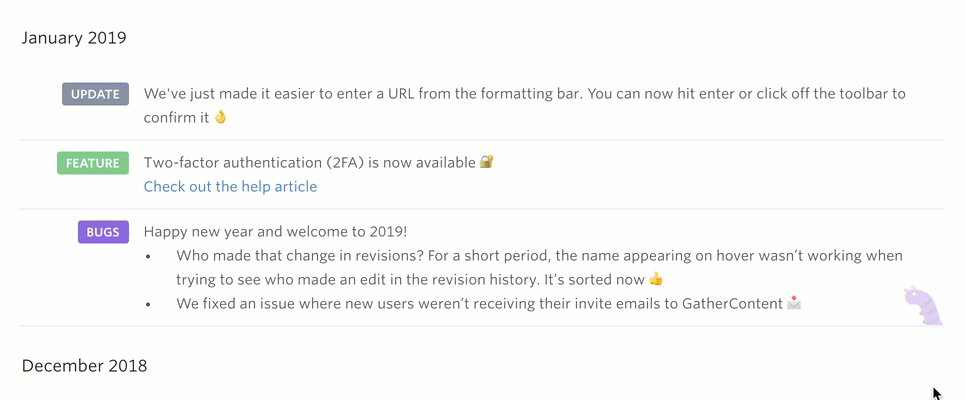966x400 pixels.
Task: Click the 'trying to see who made an edit' line
Action: pyautogui.click(x=410, y=279)
